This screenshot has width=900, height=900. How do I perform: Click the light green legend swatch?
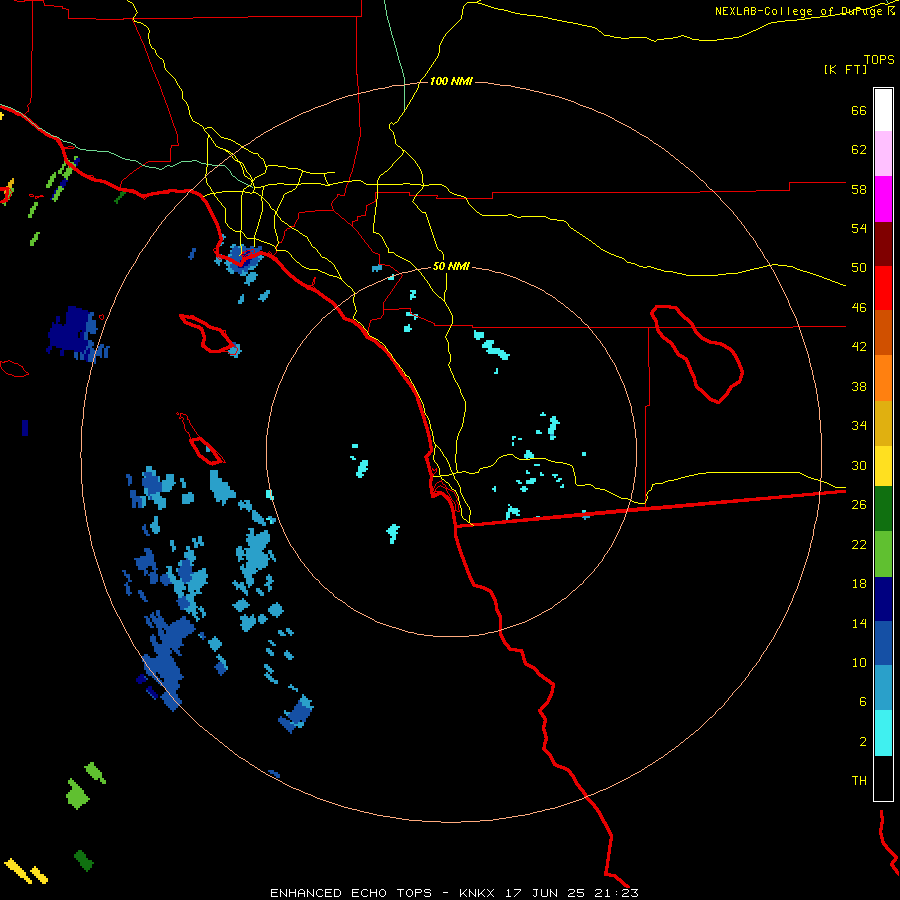[x=883, y=554]
